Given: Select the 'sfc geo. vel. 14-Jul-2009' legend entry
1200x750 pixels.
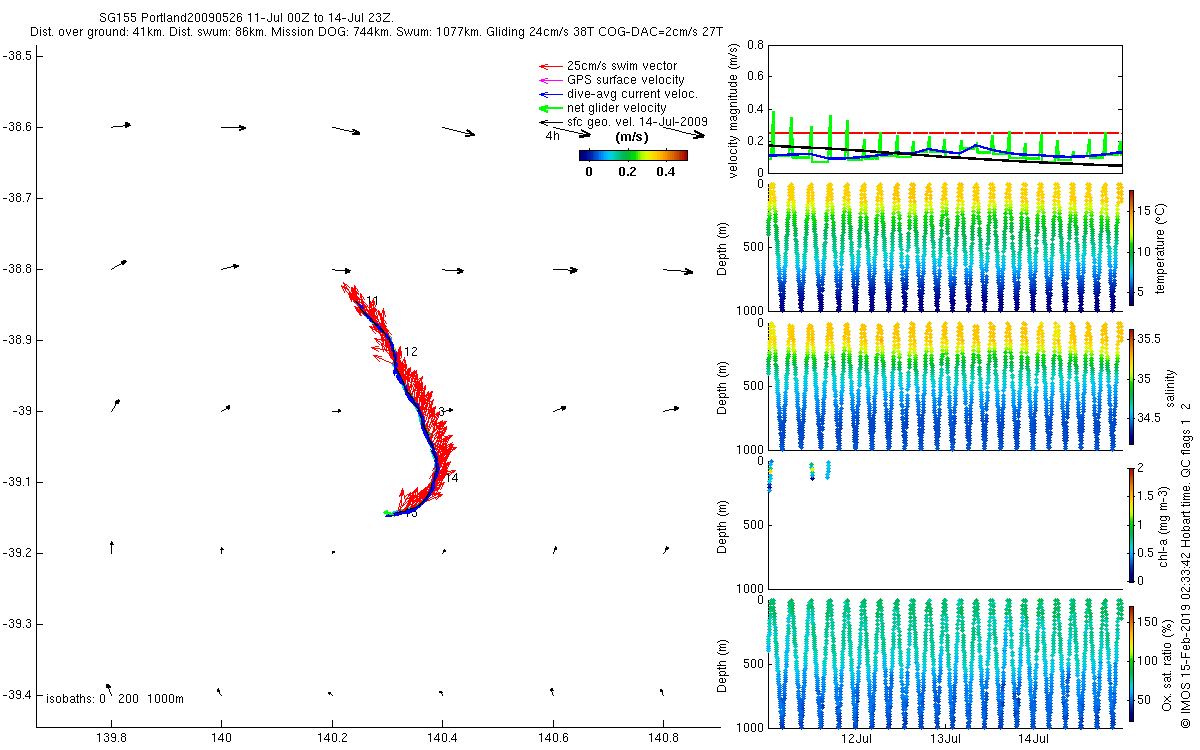Looking at the screenshot, I should click(622, 122).
